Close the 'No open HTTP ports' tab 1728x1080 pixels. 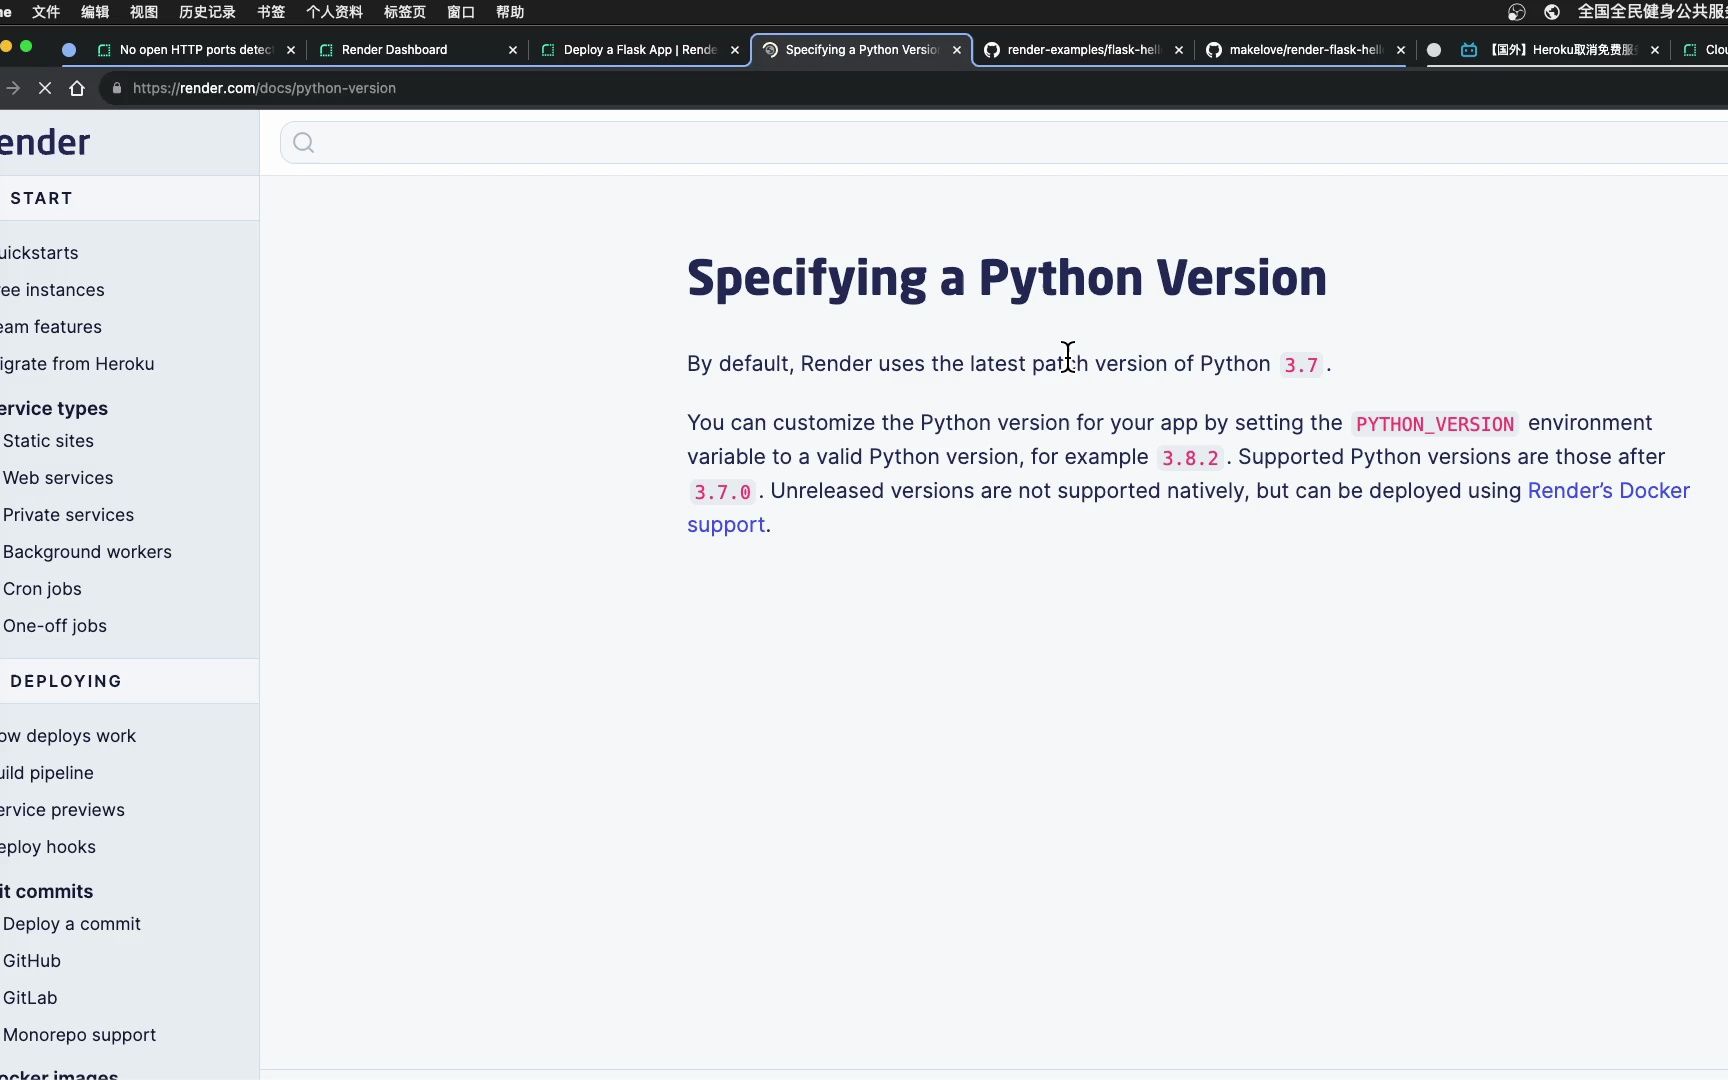pyautogui.click(x=291, y=50)
